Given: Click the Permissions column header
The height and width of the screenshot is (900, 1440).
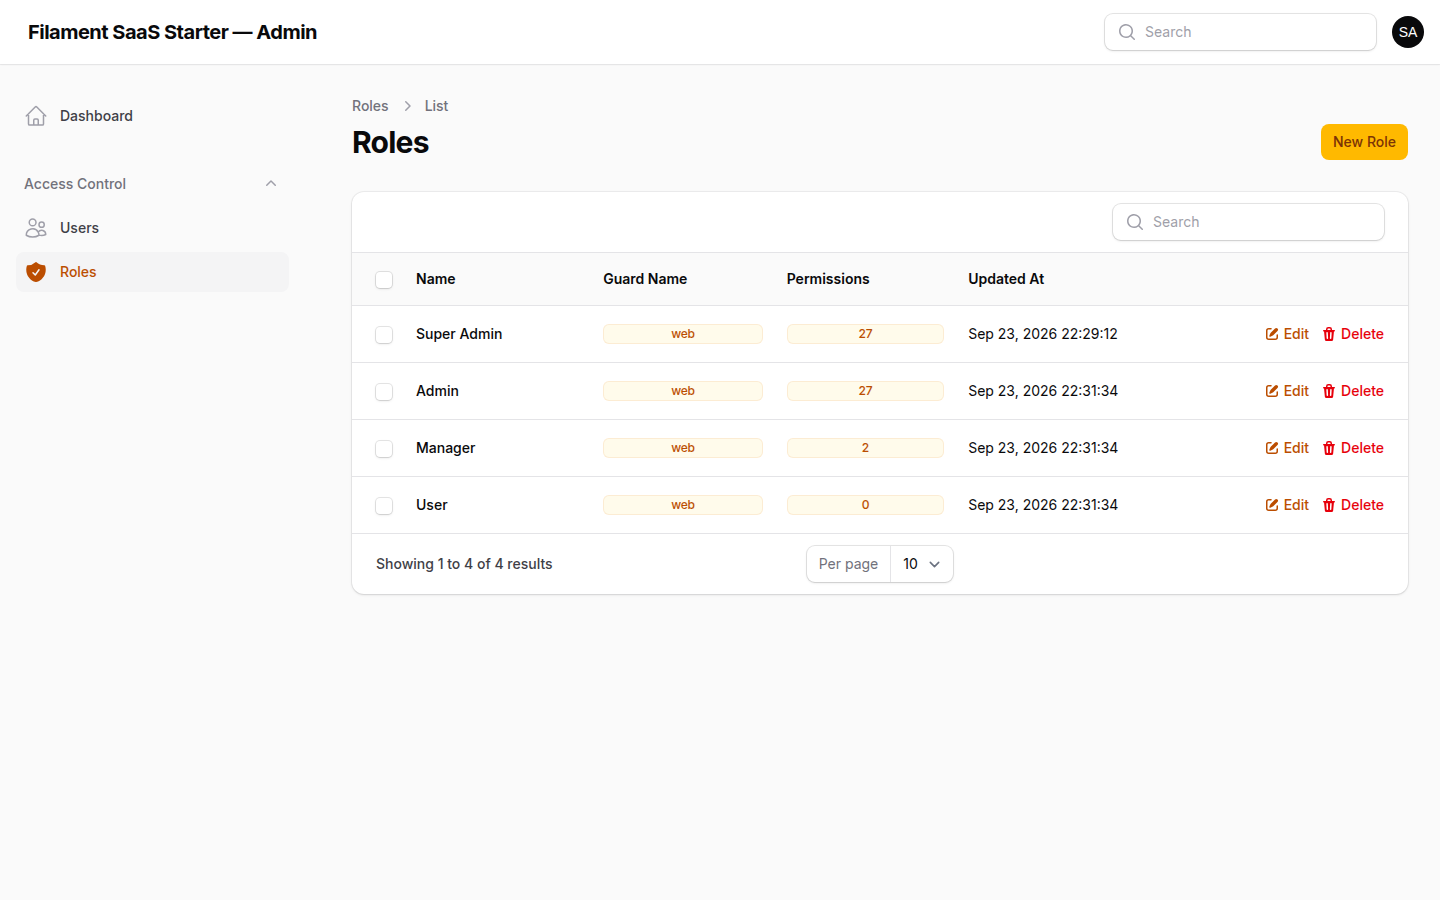Looking at the screenshot, I should click(828, 279).
